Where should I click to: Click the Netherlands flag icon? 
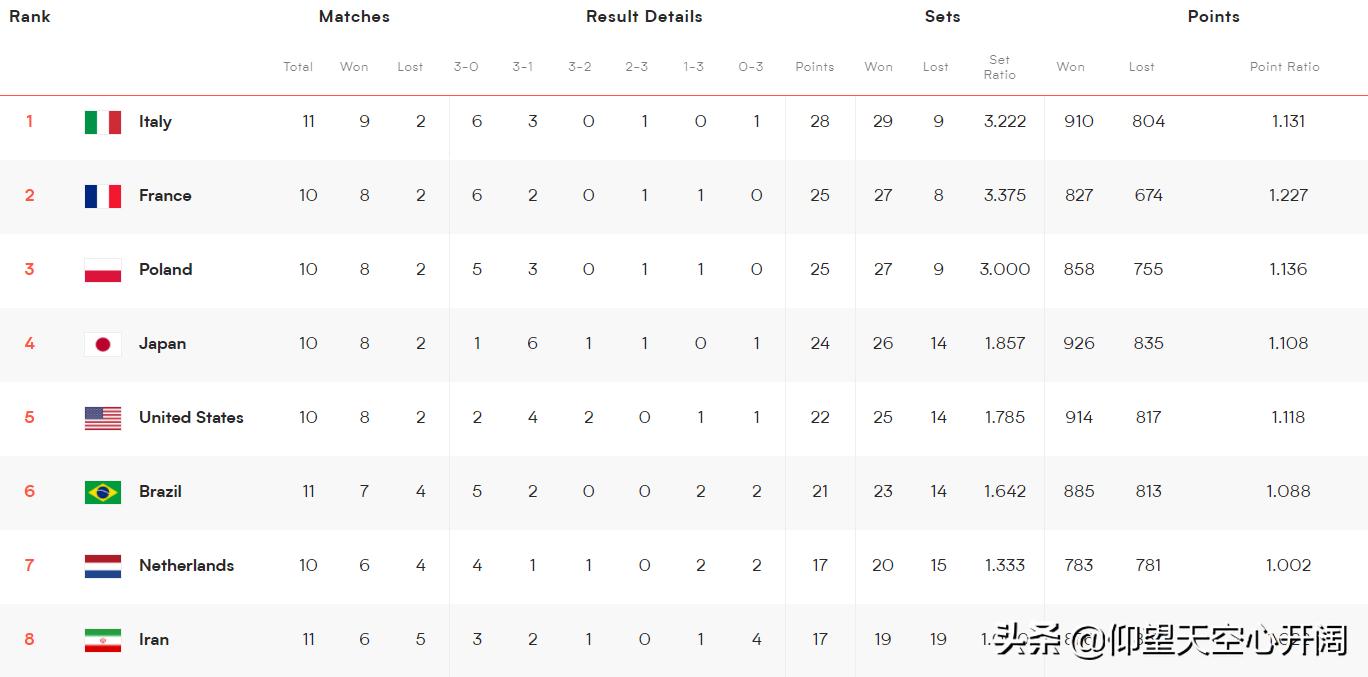(103, 566)
